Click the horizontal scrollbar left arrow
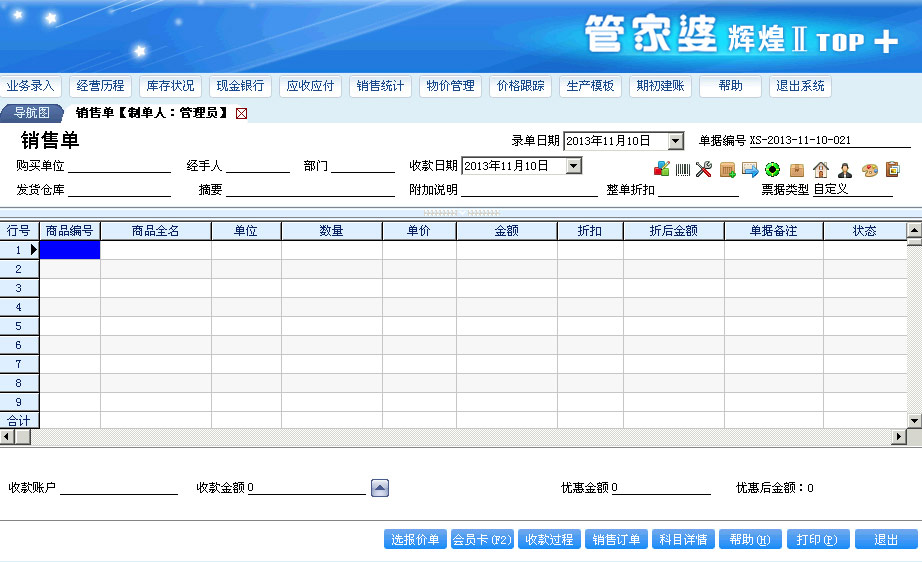 point(7,437)
